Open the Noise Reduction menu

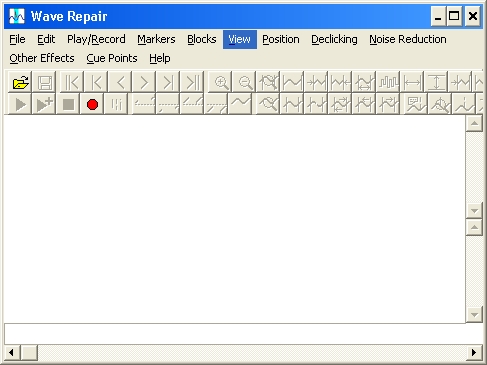408,39
